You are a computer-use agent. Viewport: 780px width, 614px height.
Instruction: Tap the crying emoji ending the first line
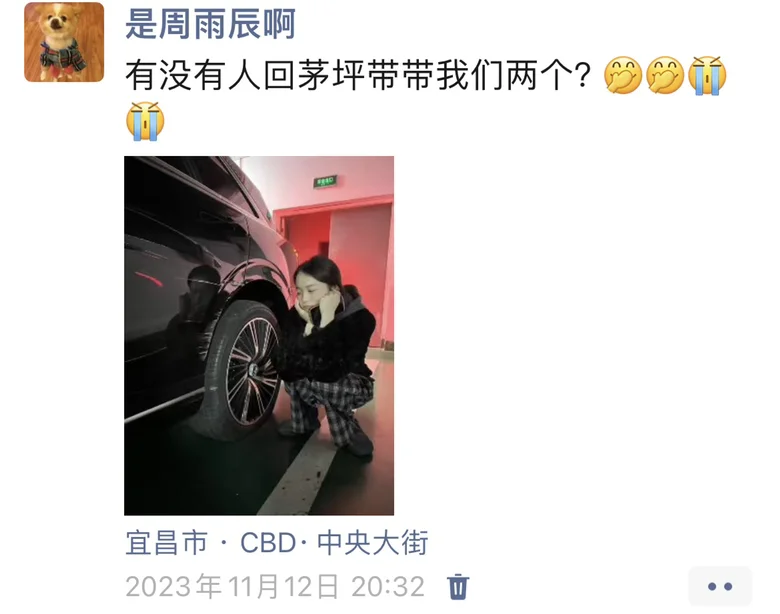tap(707, 76)
